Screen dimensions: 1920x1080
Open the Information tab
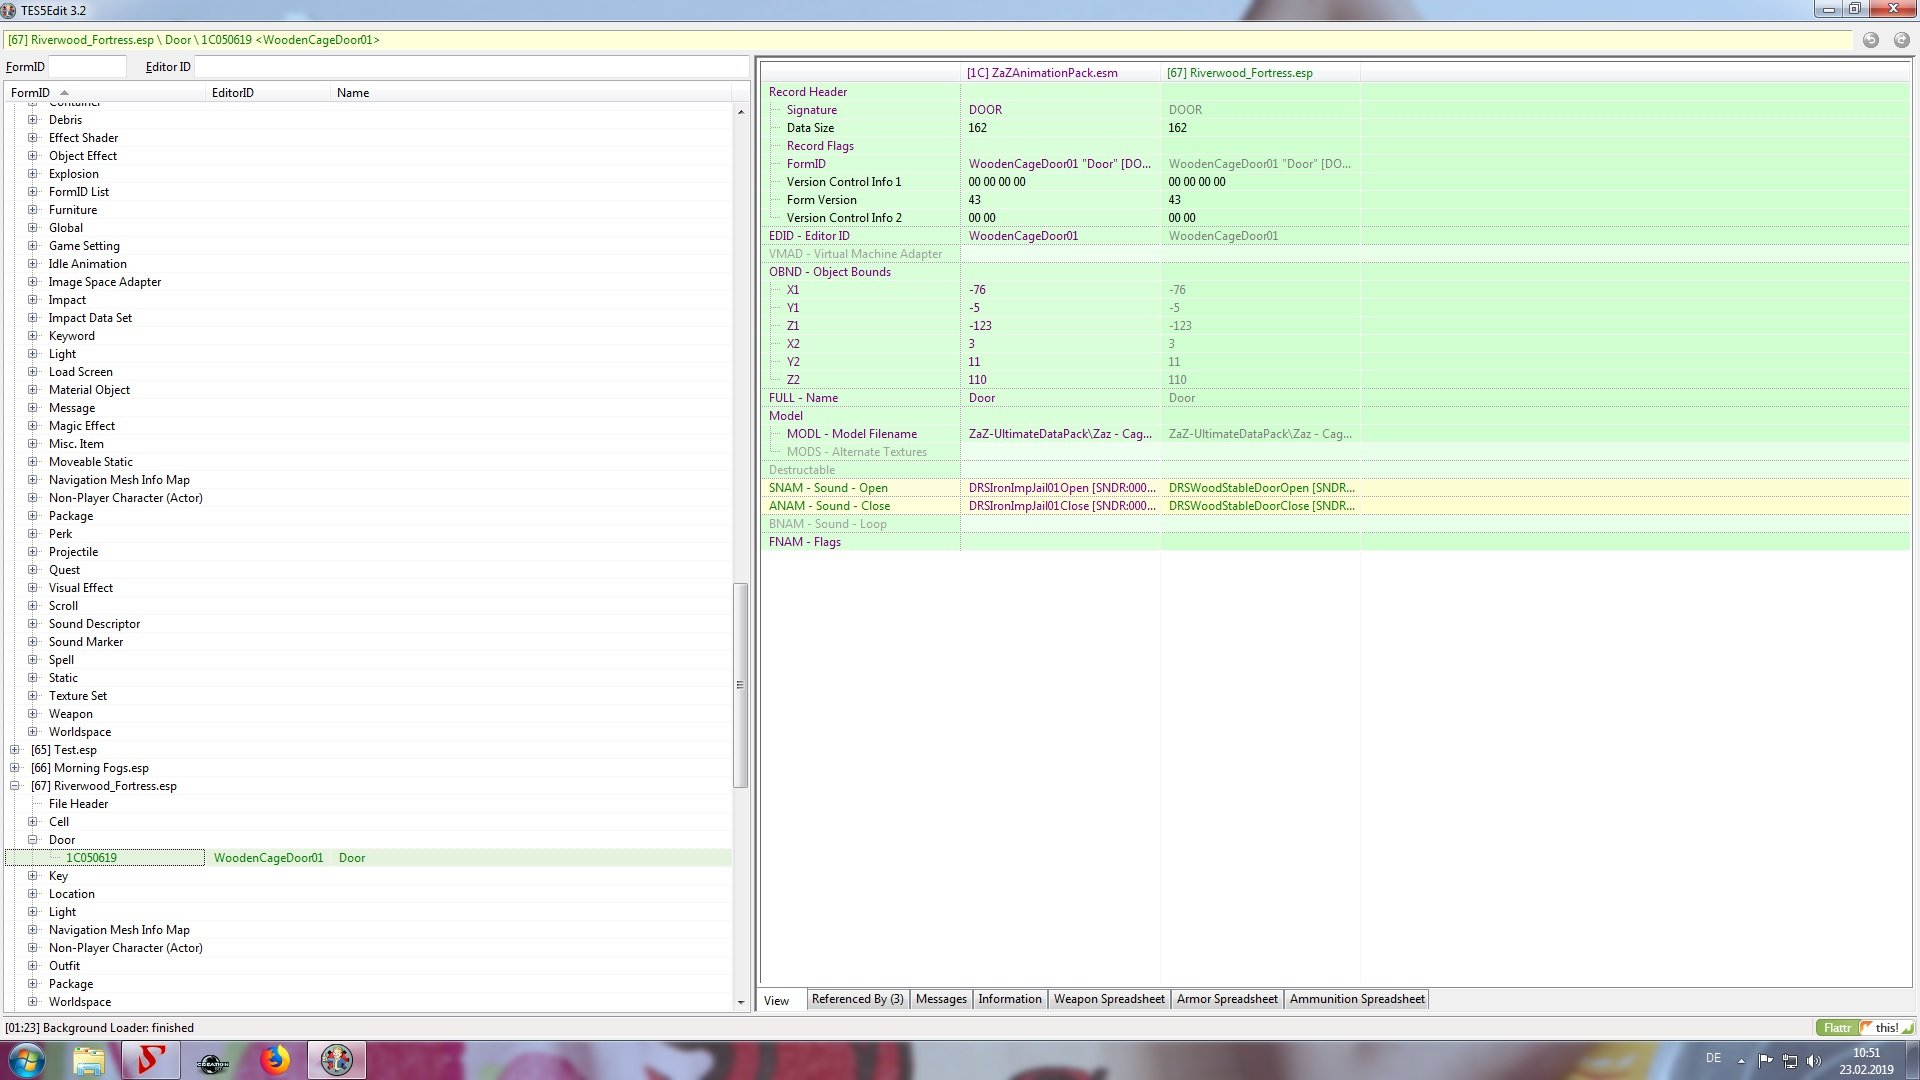(1010, 999)
